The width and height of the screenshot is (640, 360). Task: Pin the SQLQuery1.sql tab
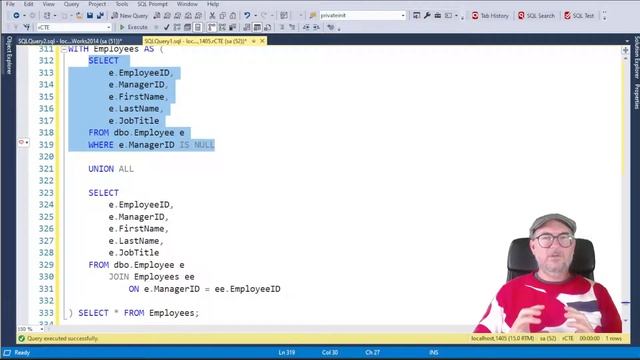pyautogui.click(x=253, y=41)
